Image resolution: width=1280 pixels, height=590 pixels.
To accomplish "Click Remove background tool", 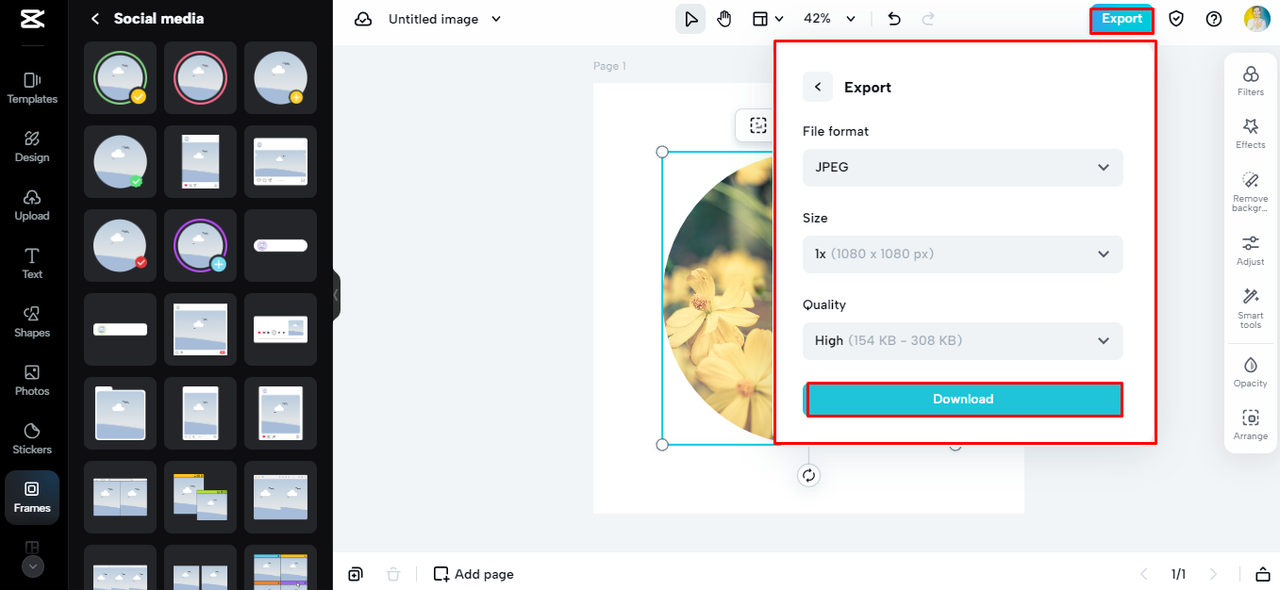I will pos(1250,192).
